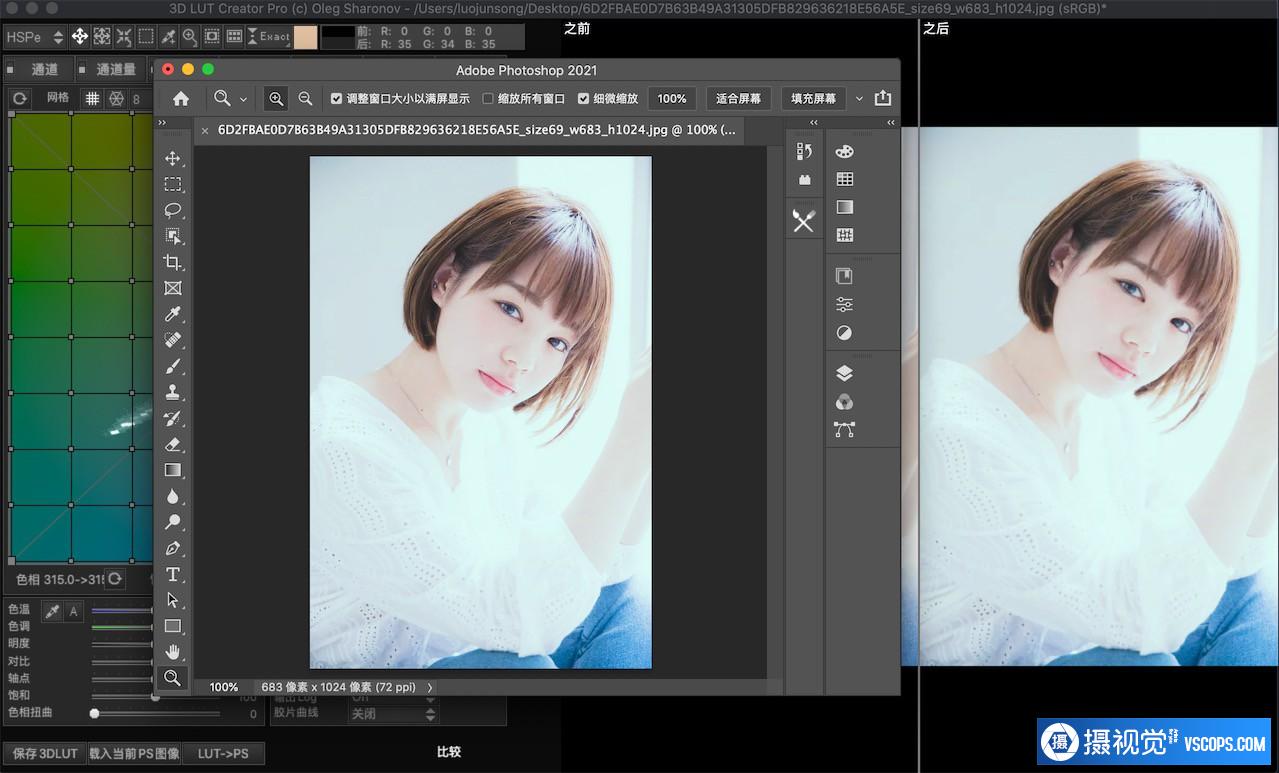Screen dimensions: 1279x773
Task: Choose the Eraser tool
Action: click(x=173, y=444)
